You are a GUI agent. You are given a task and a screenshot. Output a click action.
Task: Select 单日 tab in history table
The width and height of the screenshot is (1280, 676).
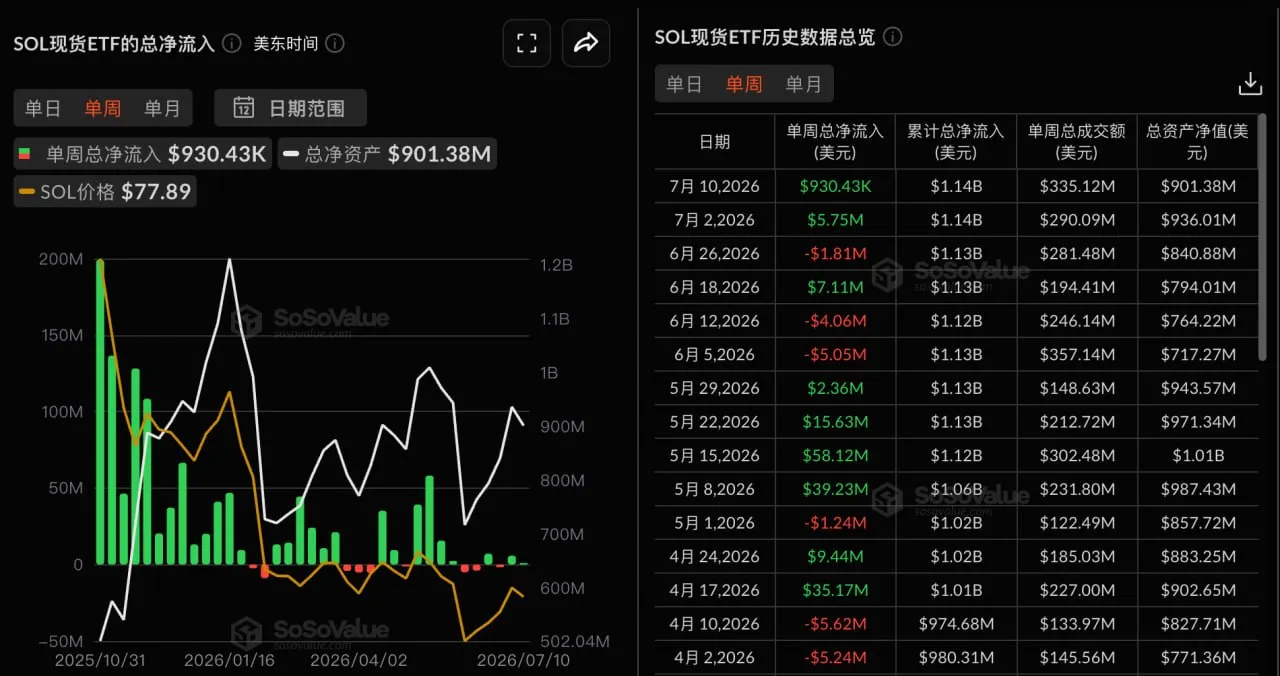pyautogui.click(x=684, y=84)
